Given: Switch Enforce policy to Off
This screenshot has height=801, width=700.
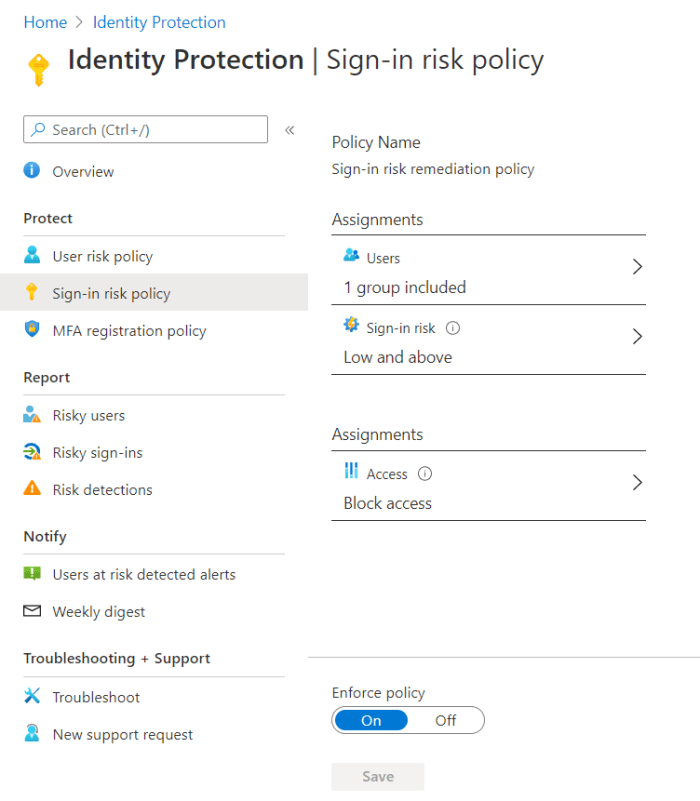Looking at the screenshot, I should (x=446, y=720).
